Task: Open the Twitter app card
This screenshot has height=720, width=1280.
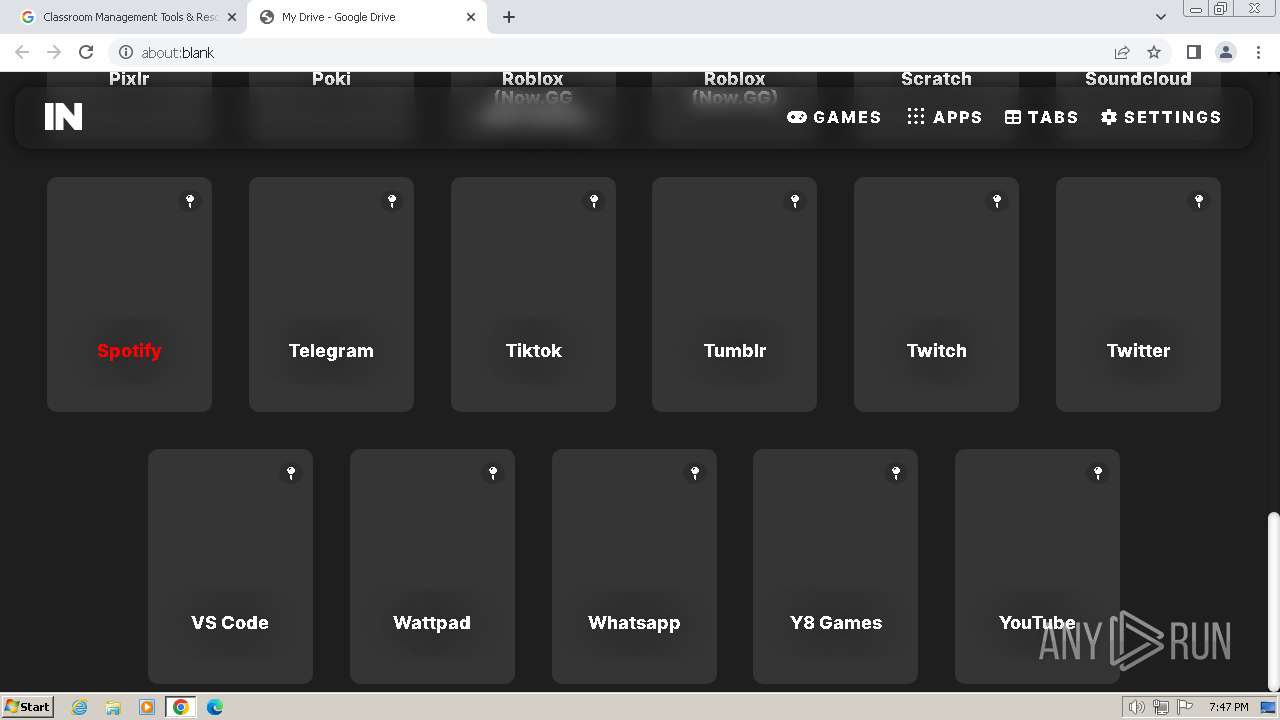Action: [1138, 294]
